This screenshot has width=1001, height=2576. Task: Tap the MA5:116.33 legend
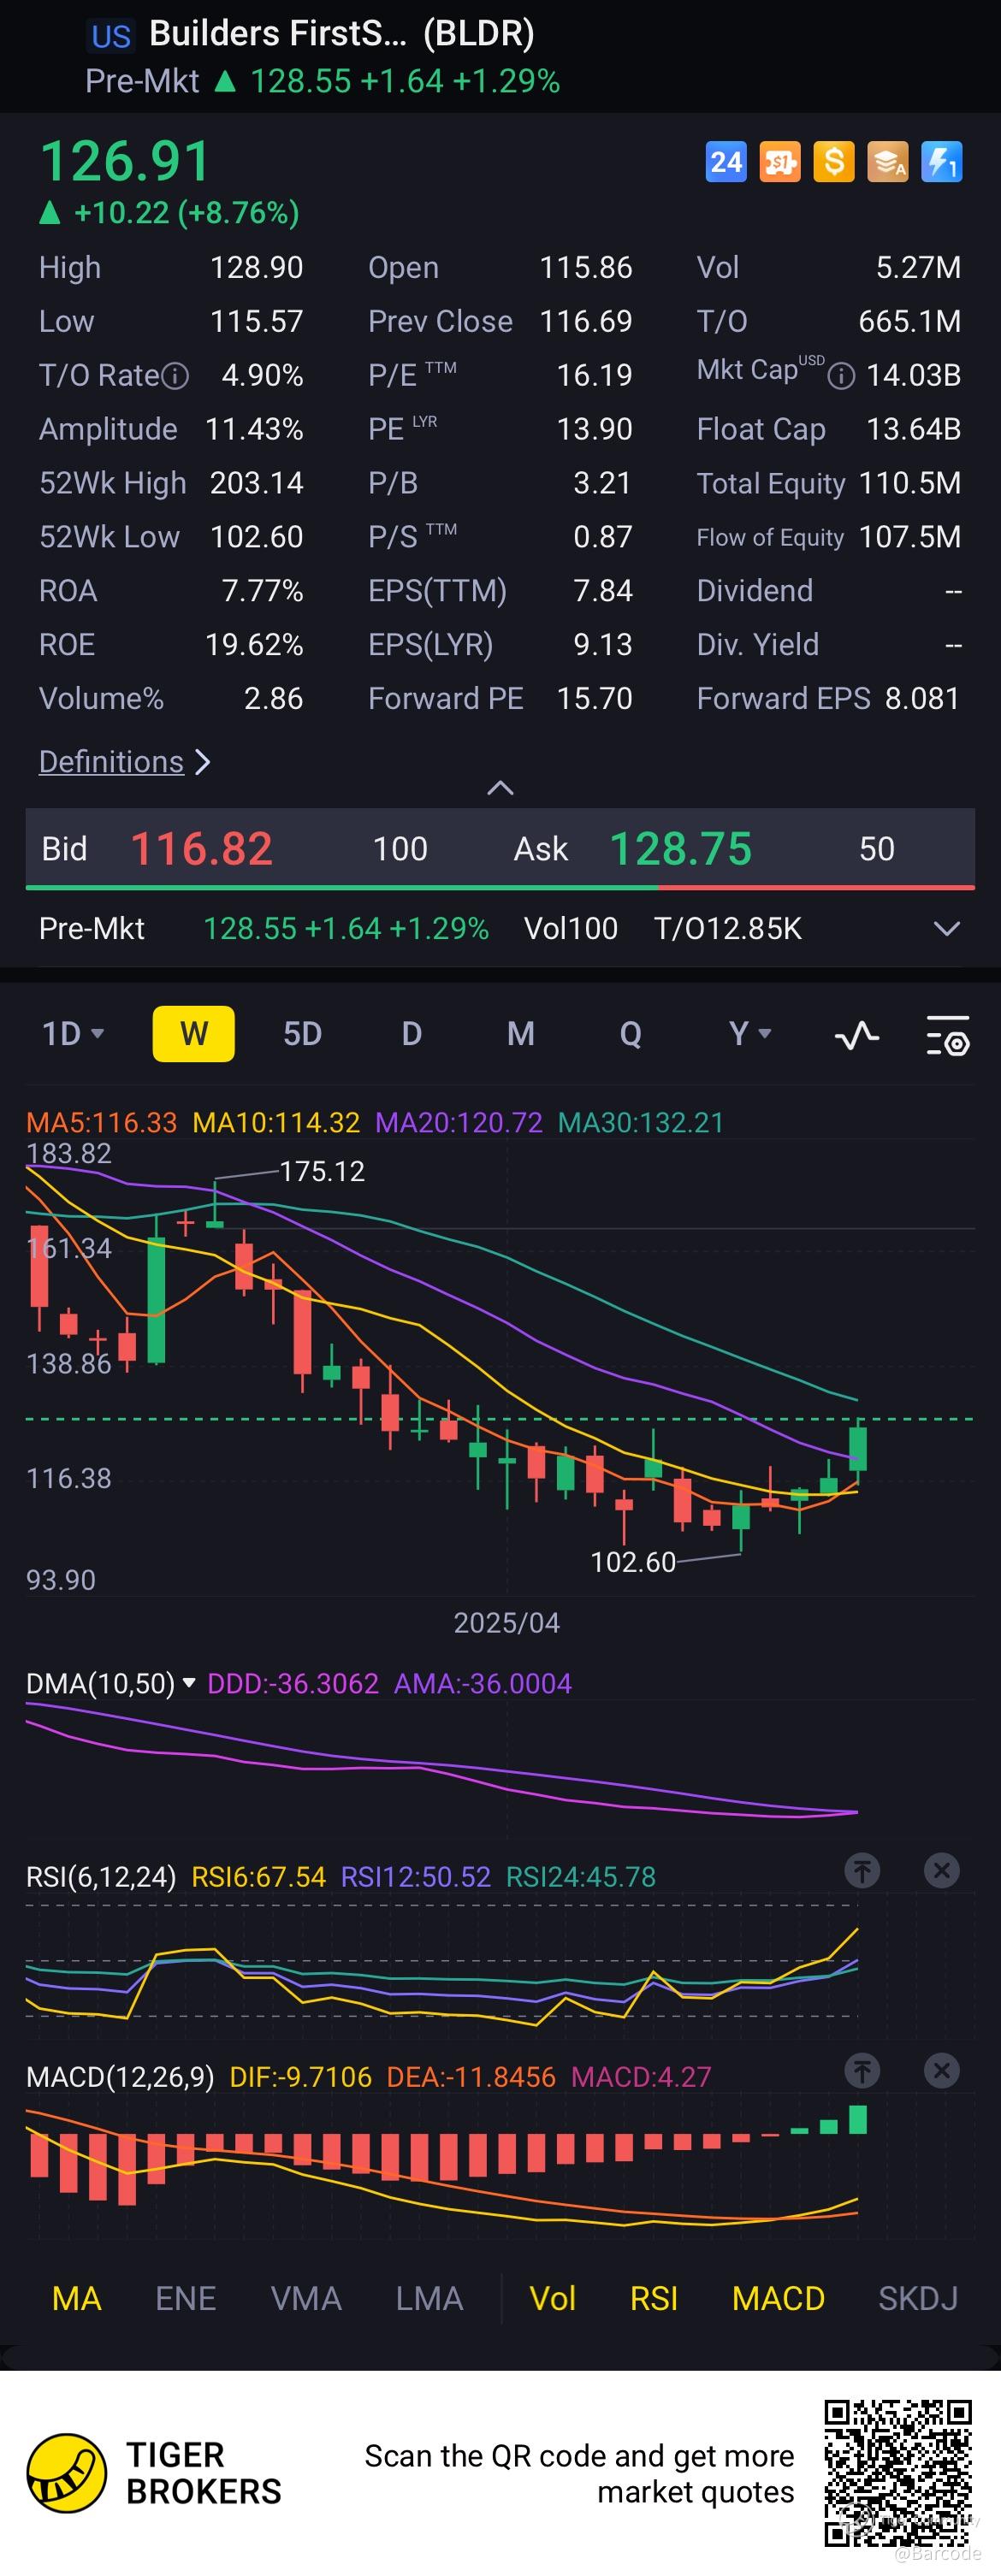[101, 1122]
